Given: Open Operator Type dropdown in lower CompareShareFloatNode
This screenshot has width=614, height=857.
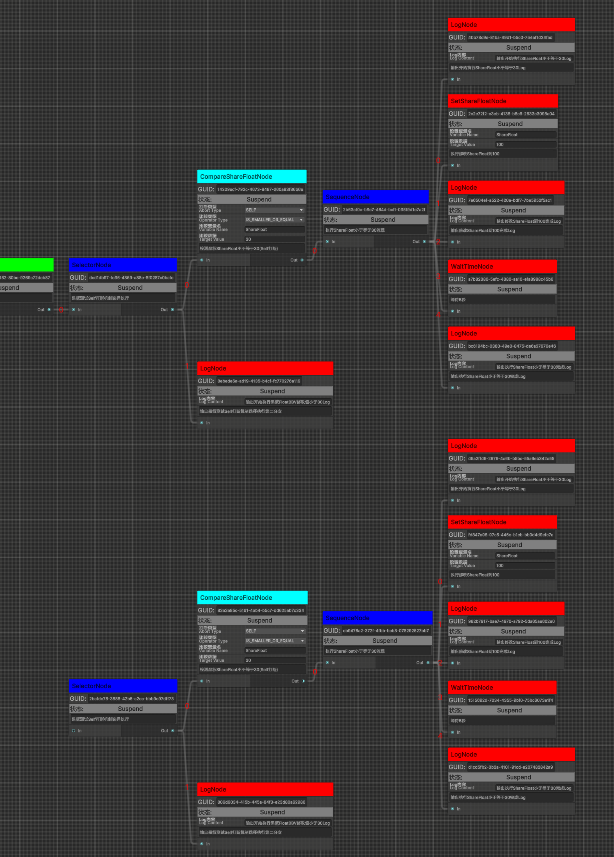Looking at the screenshot, I should pos(274,641).
